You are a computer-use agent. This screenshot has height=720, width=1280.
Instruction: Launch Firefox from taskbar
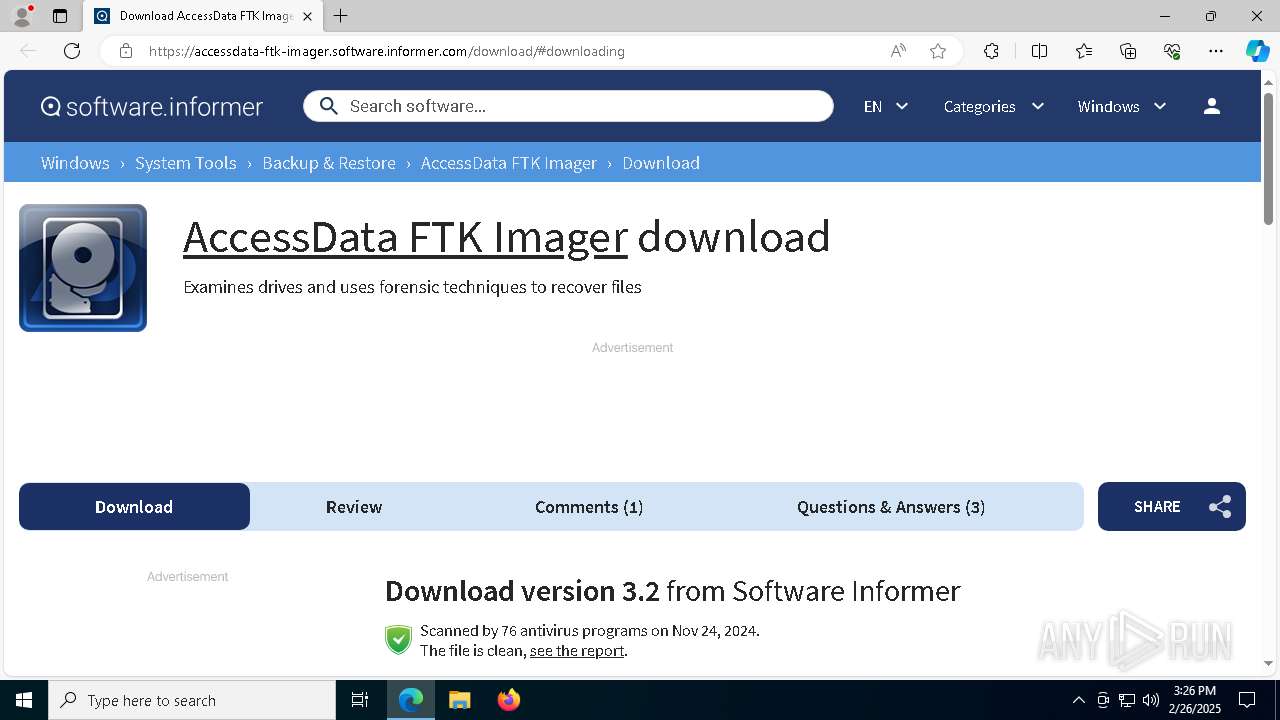pyautogui.click(x=509, y=700)
